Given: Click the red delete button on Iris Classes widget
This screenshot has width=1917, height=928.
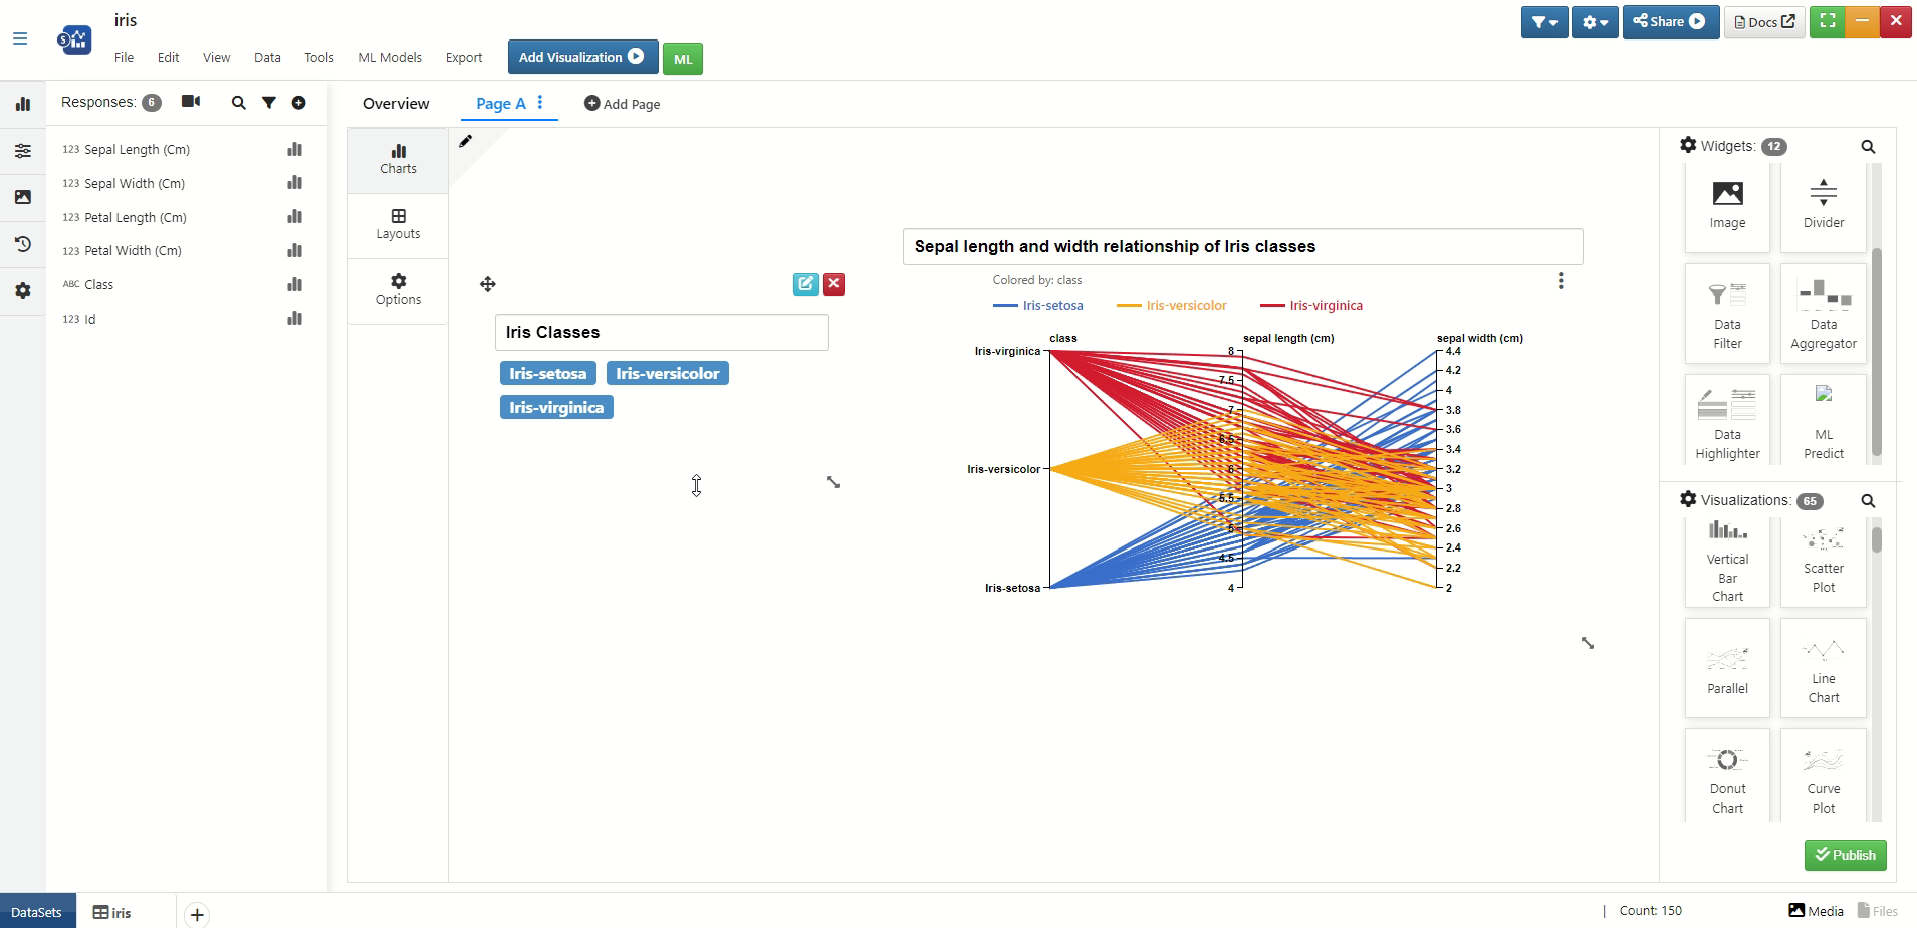Looking at the screenshot, I should [x=834, y=284].
